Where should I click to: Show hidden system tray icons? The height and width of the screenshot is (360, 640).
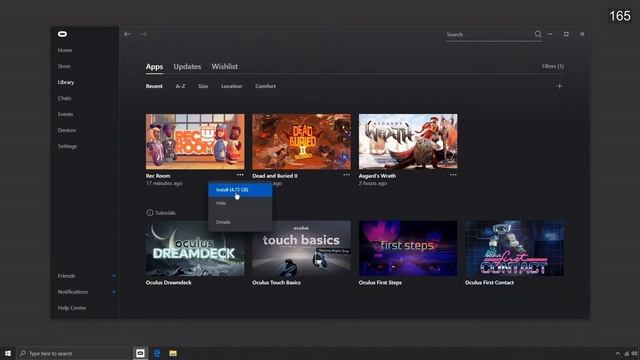pyautogui.click(x=618, y=353)
